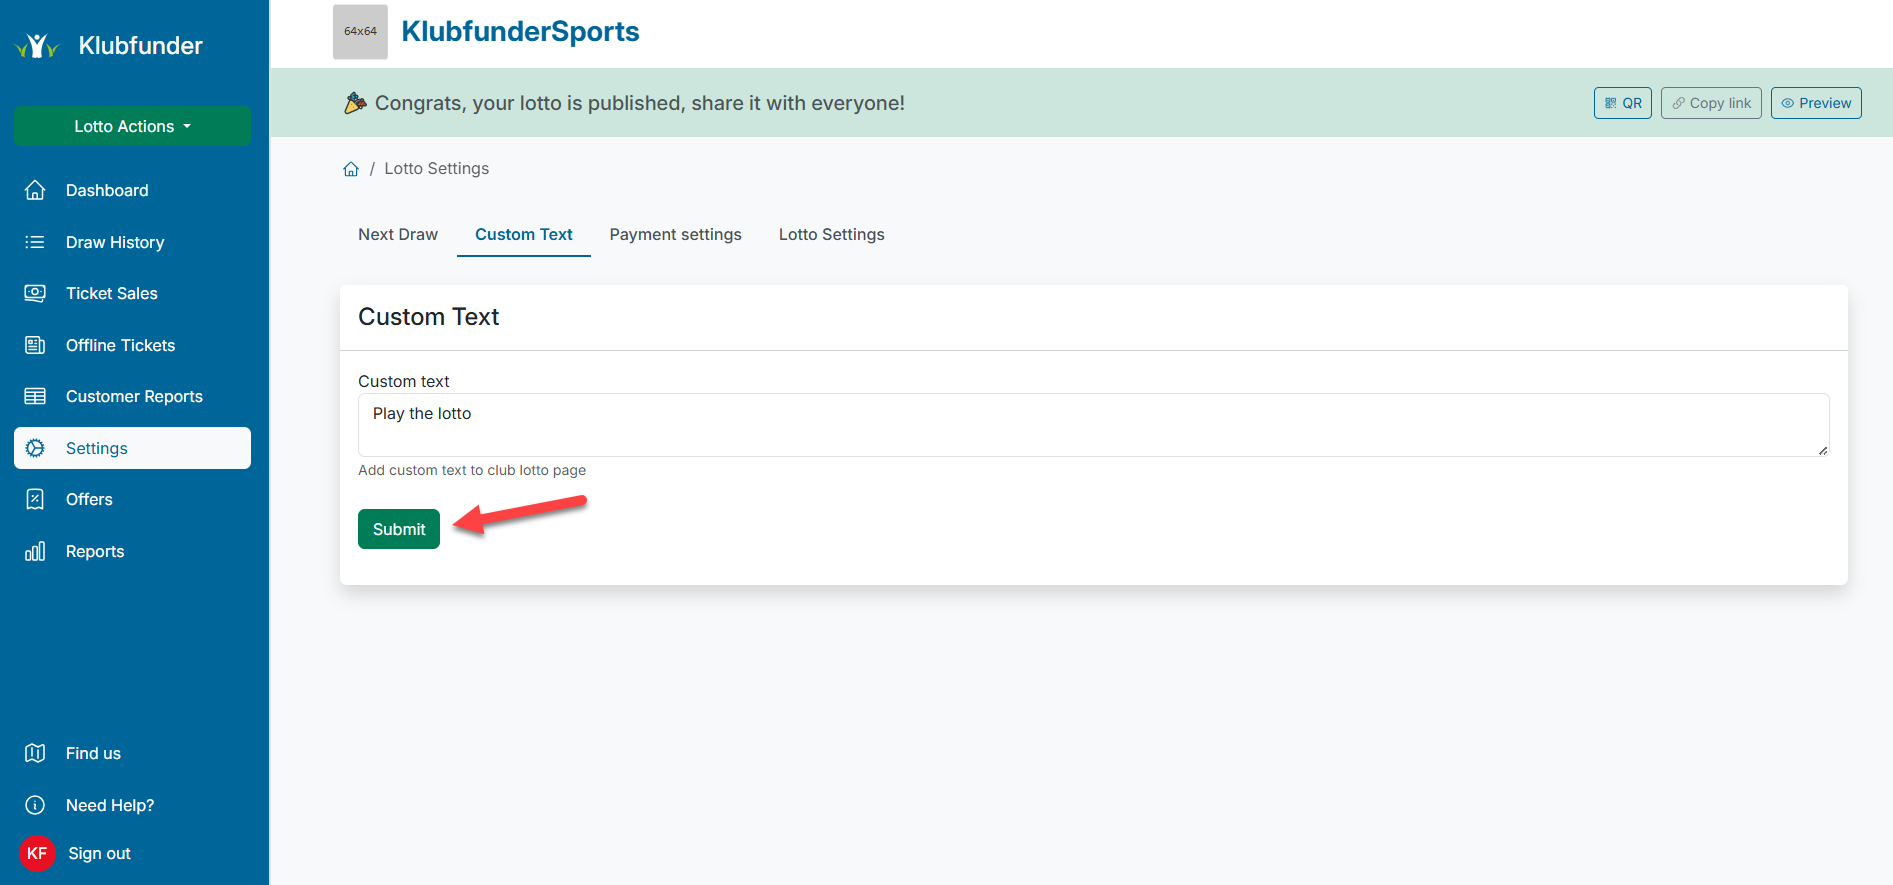
Task: Select the Lotto Settings tab
Action: click(x=831, y=234)
